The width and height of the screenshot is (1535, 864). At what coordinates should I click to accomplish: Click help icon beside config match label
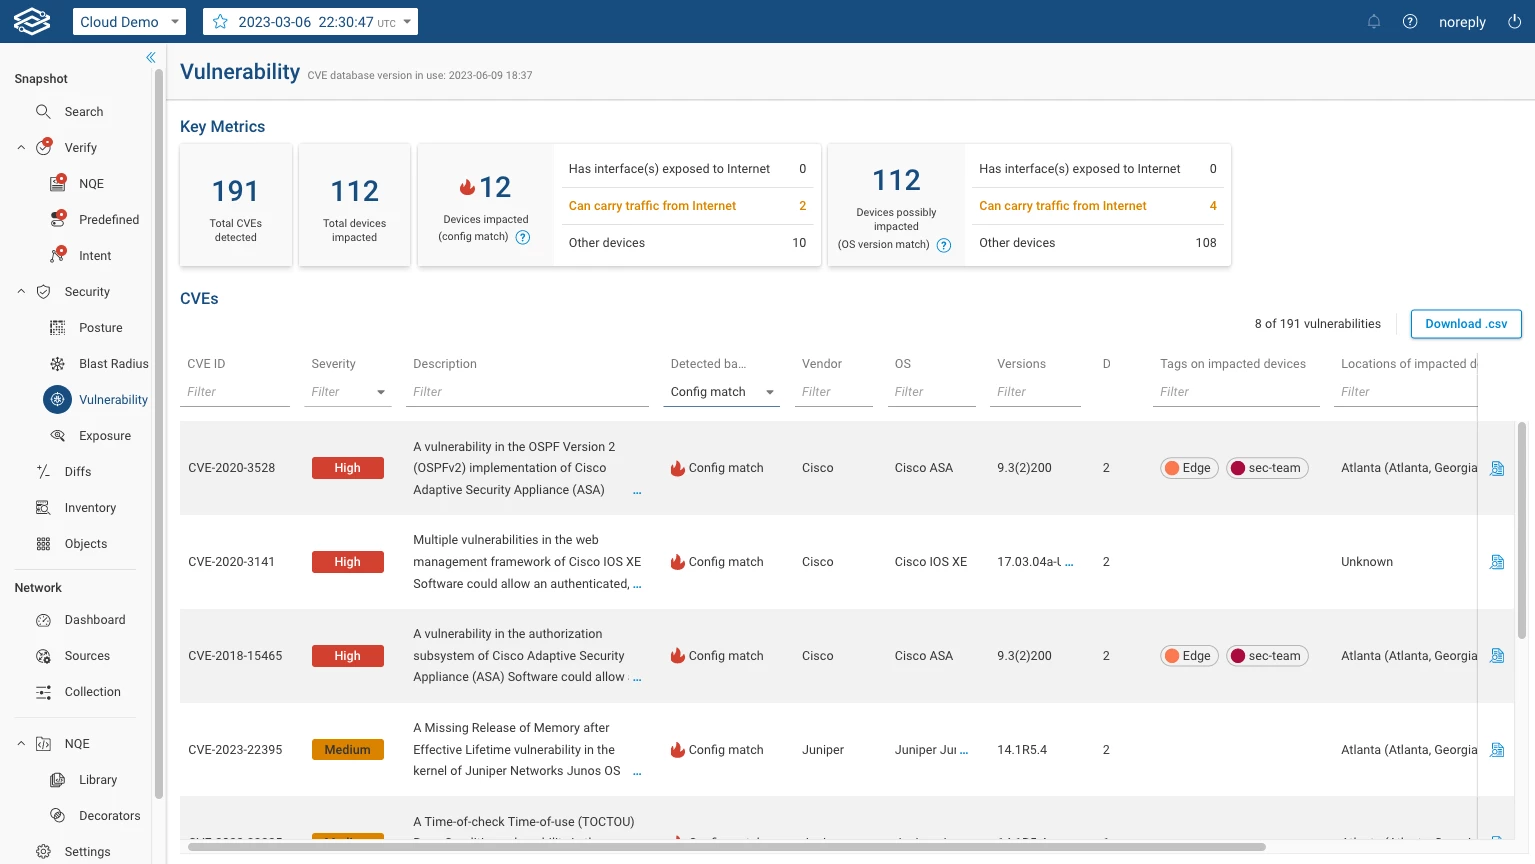[x=522, y=237]
